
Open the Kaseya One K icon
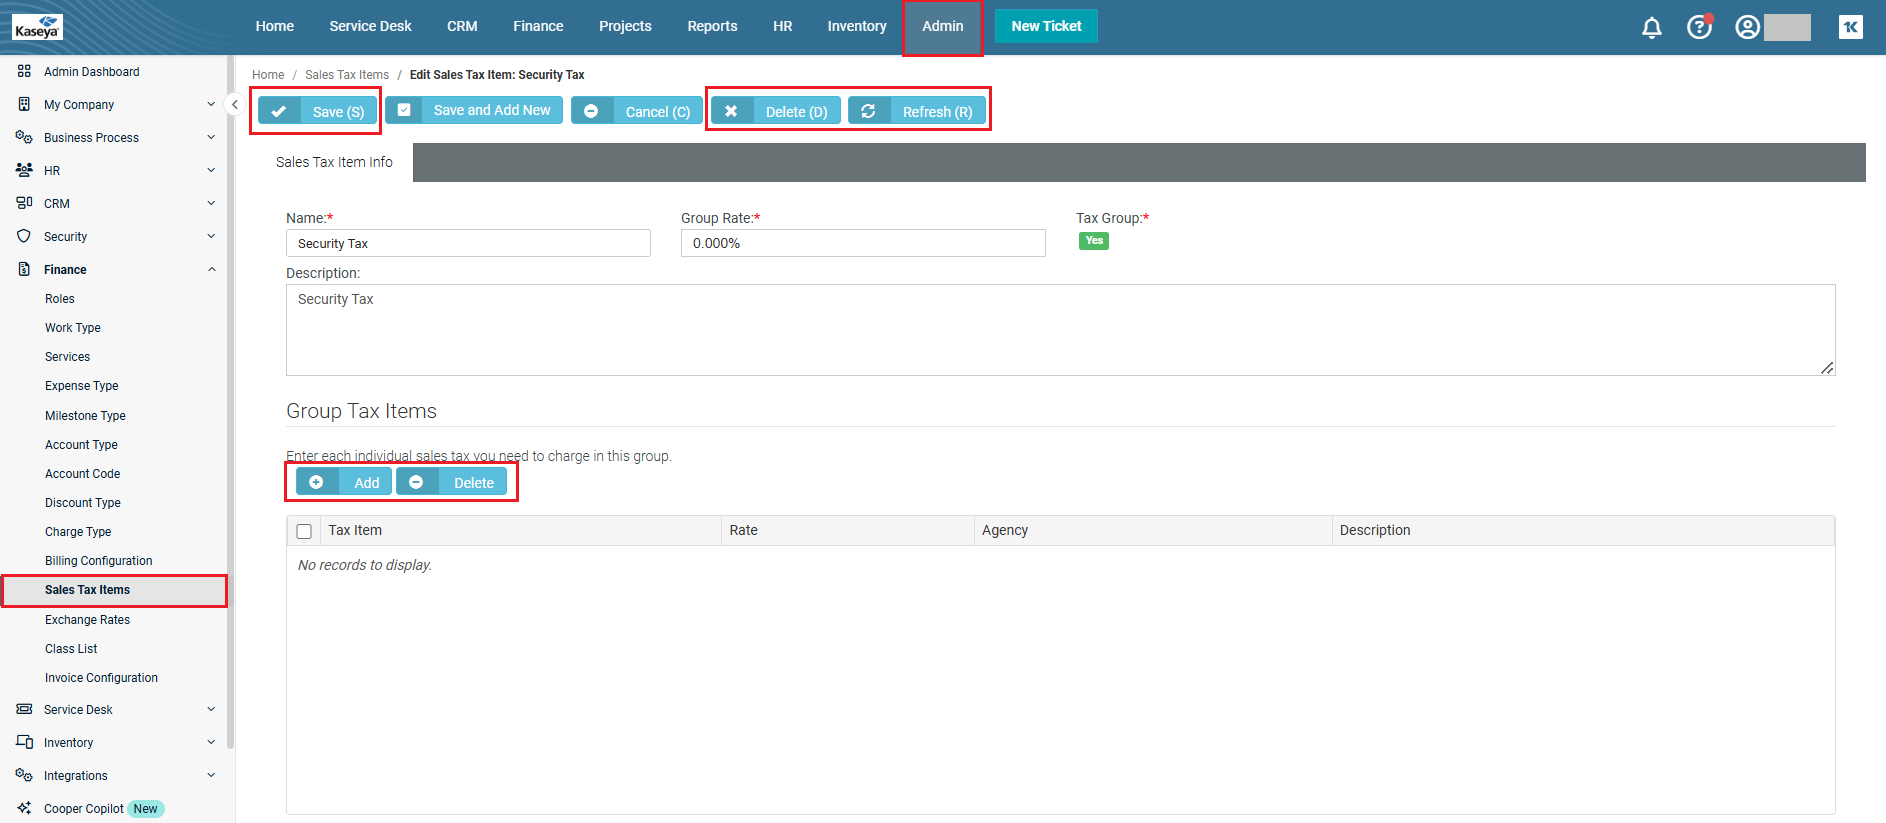pyautogui.click(x=1850, y=27)
